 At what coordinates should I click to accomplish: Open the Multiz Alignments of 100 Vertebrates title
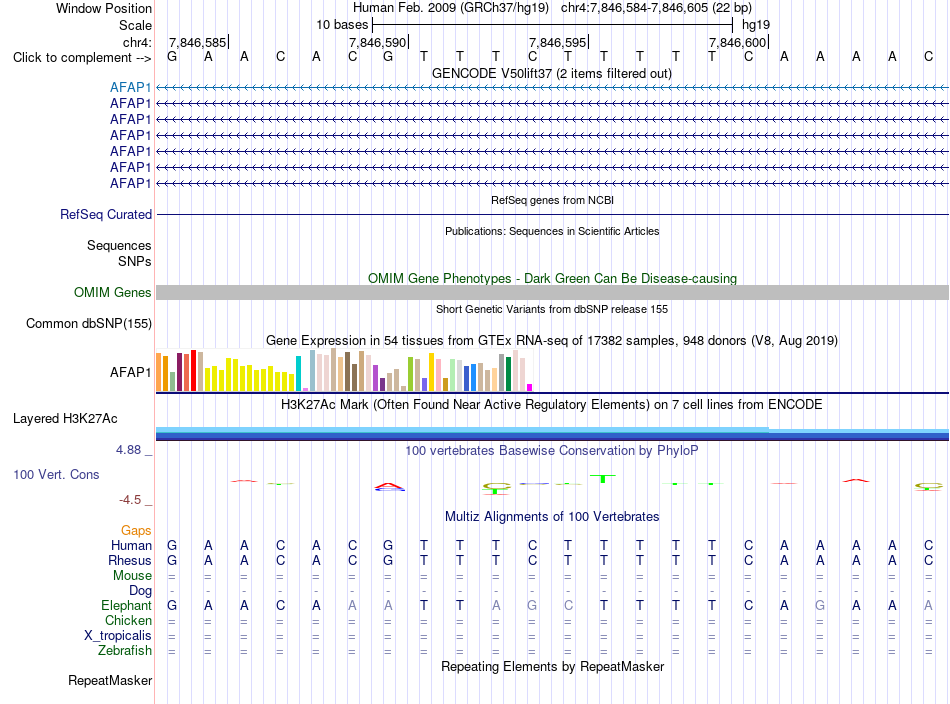552,517
